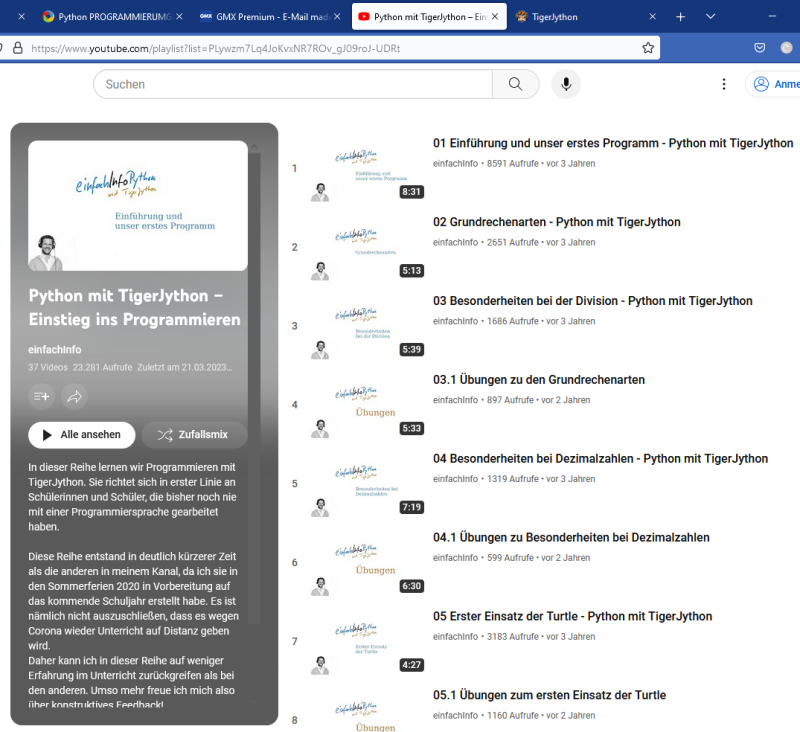This screenshot has width=800, height=732.
Task: Shuffle playlist with Zufallsmix button
Action: coord(194,435)
